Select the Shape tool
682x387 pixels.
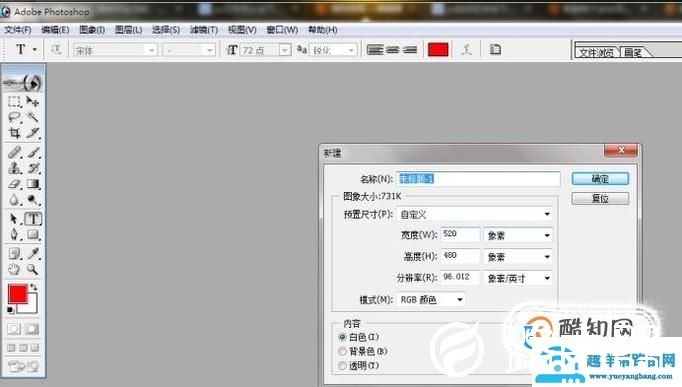coord(33,235)
